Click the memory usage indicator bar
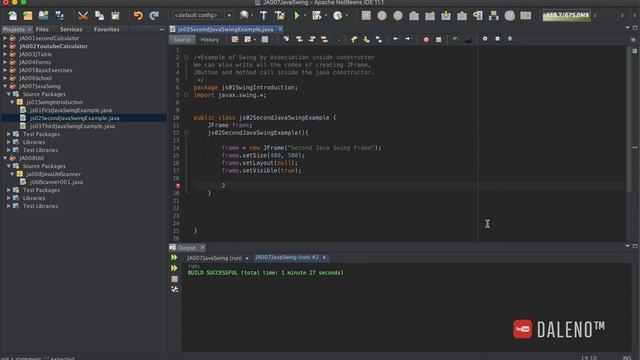 click(x=566, y=16)
